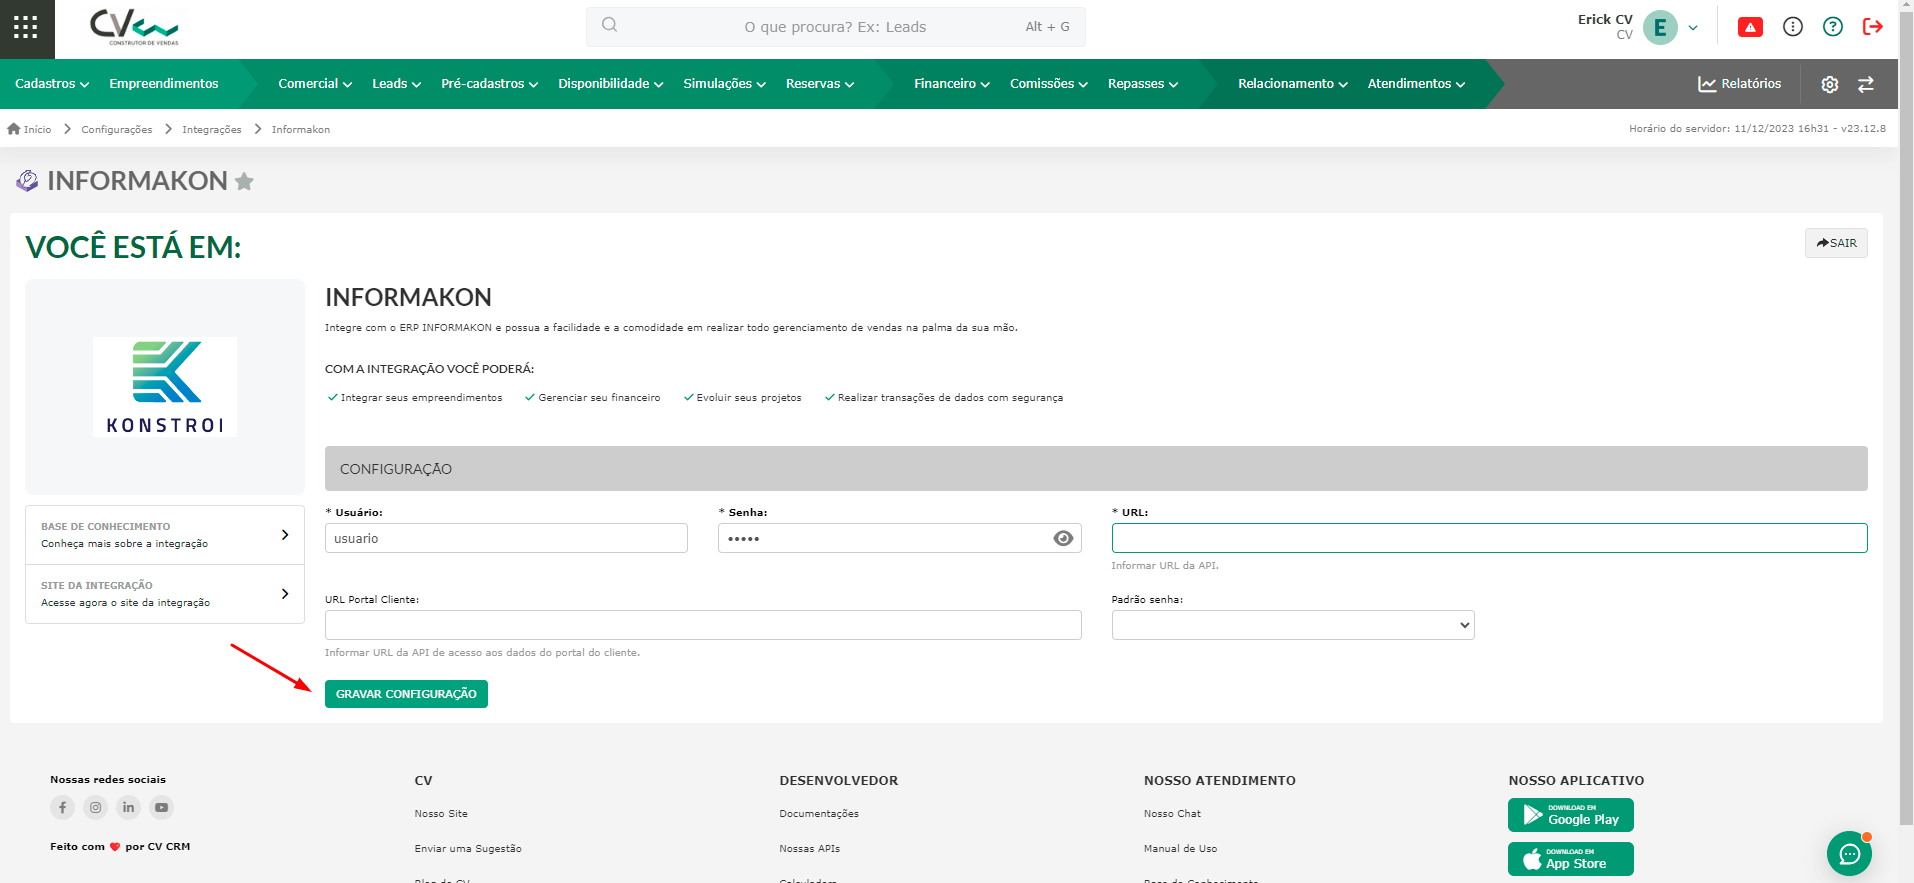The image size is (1914, 883).
Task: Toggle password visibility eye icon
Action: tap(1063, 538)
